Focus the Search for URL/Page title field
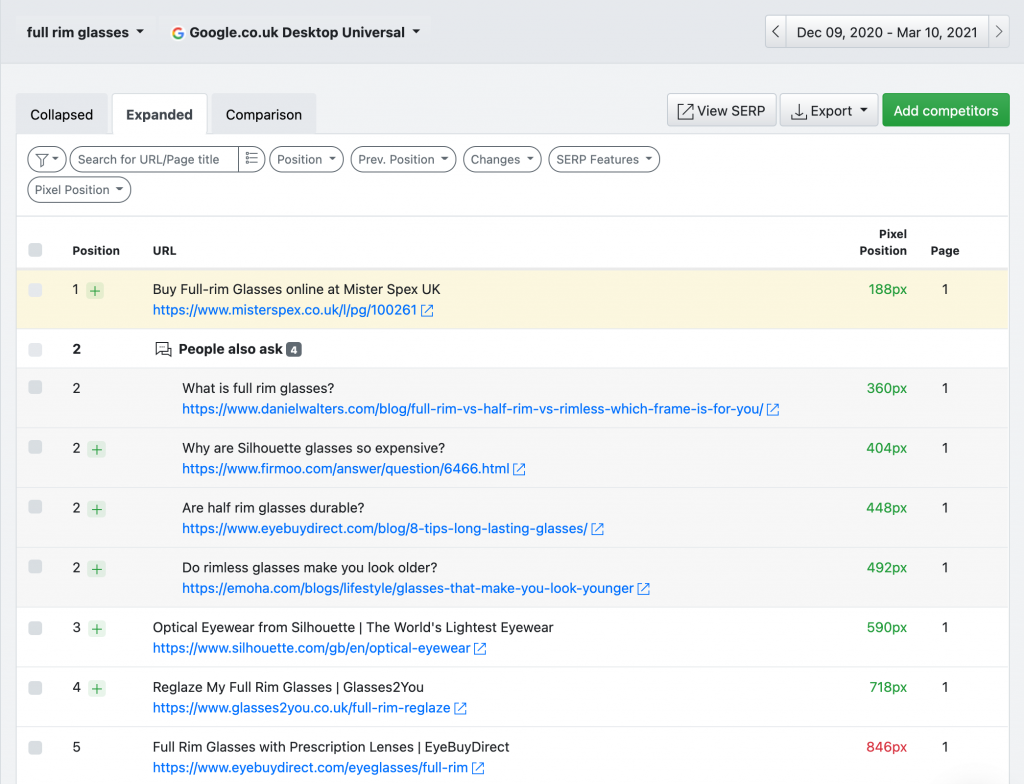This screenshot has width=1024, height=784. click(x=155, y=159)
